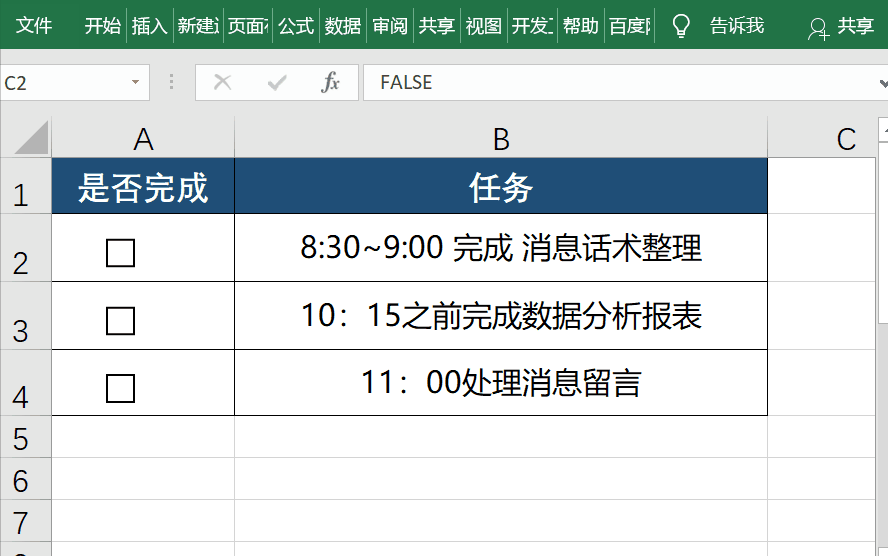Select row 3 header
This screenshot has height=556, width=888.
(x=25, y=315)
